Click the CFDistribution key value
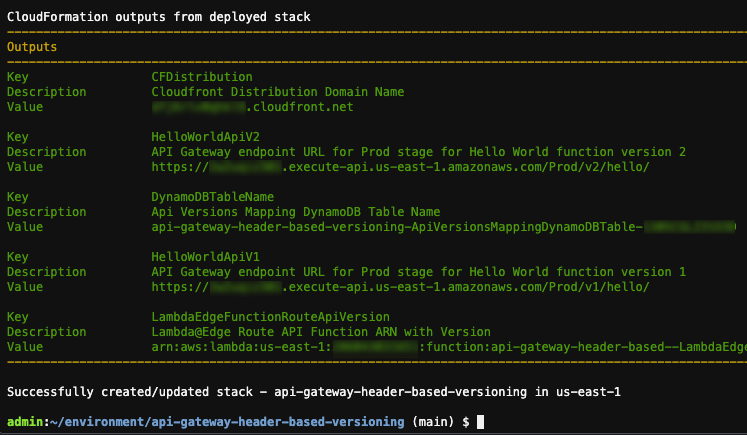 [202, 77]
